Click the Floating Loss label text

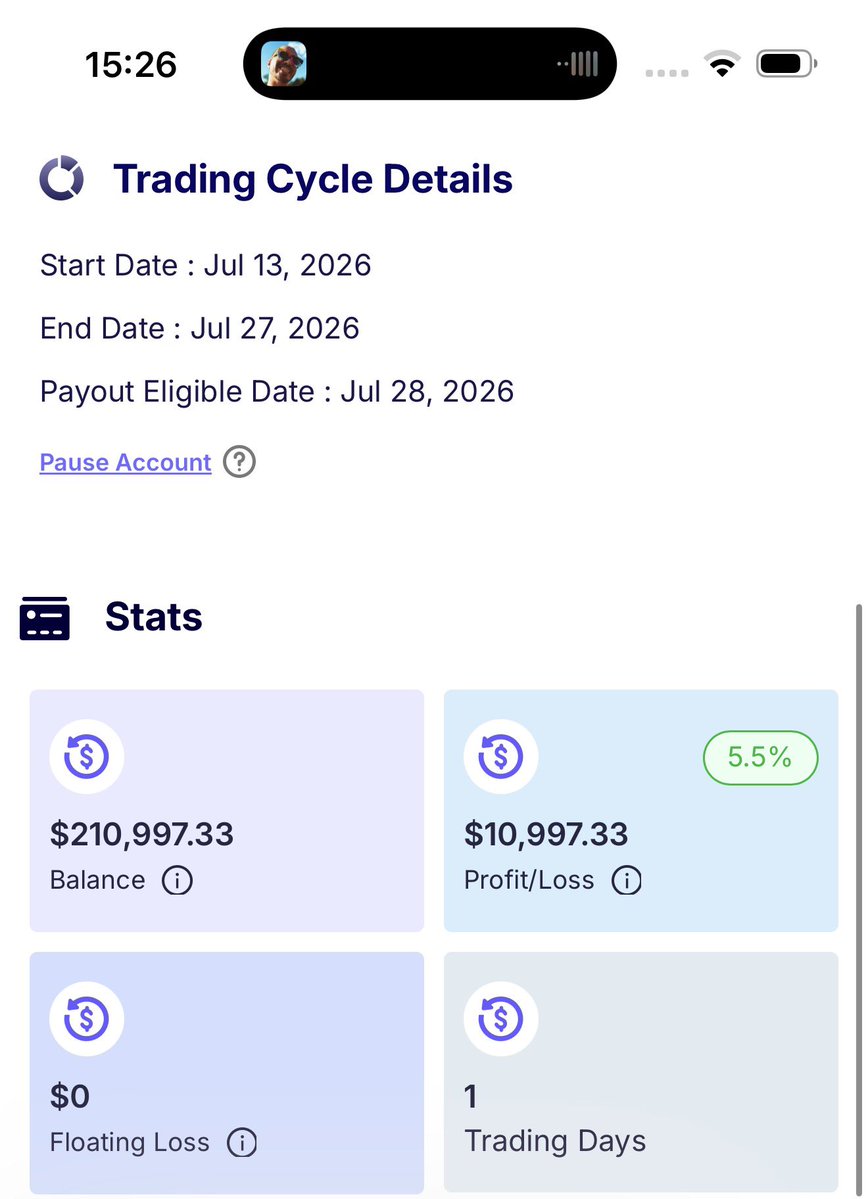click(x=129, y=1142)
